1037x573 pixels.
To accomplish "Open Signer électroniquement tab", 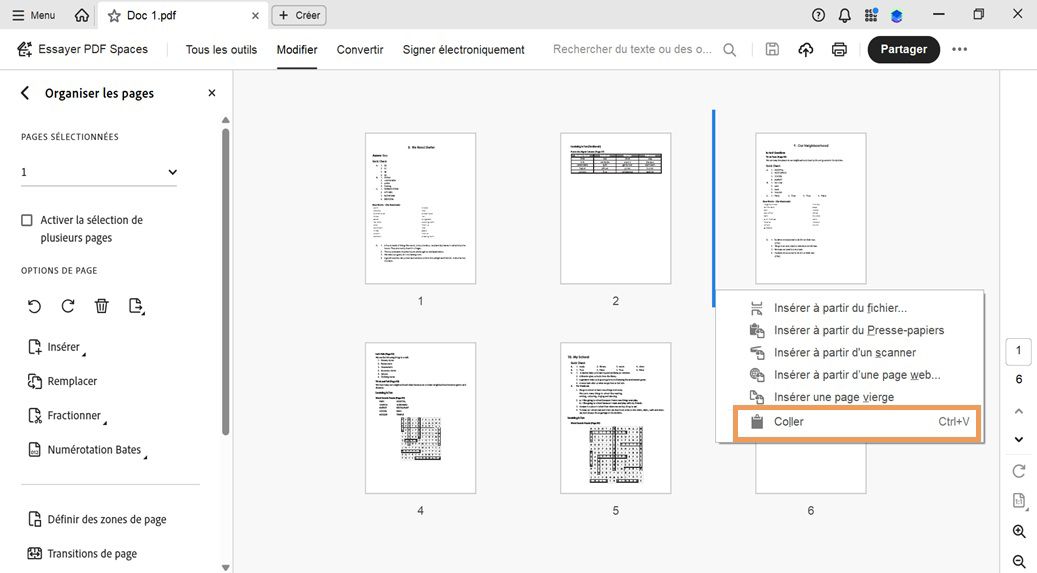I will tap(464, 50).
